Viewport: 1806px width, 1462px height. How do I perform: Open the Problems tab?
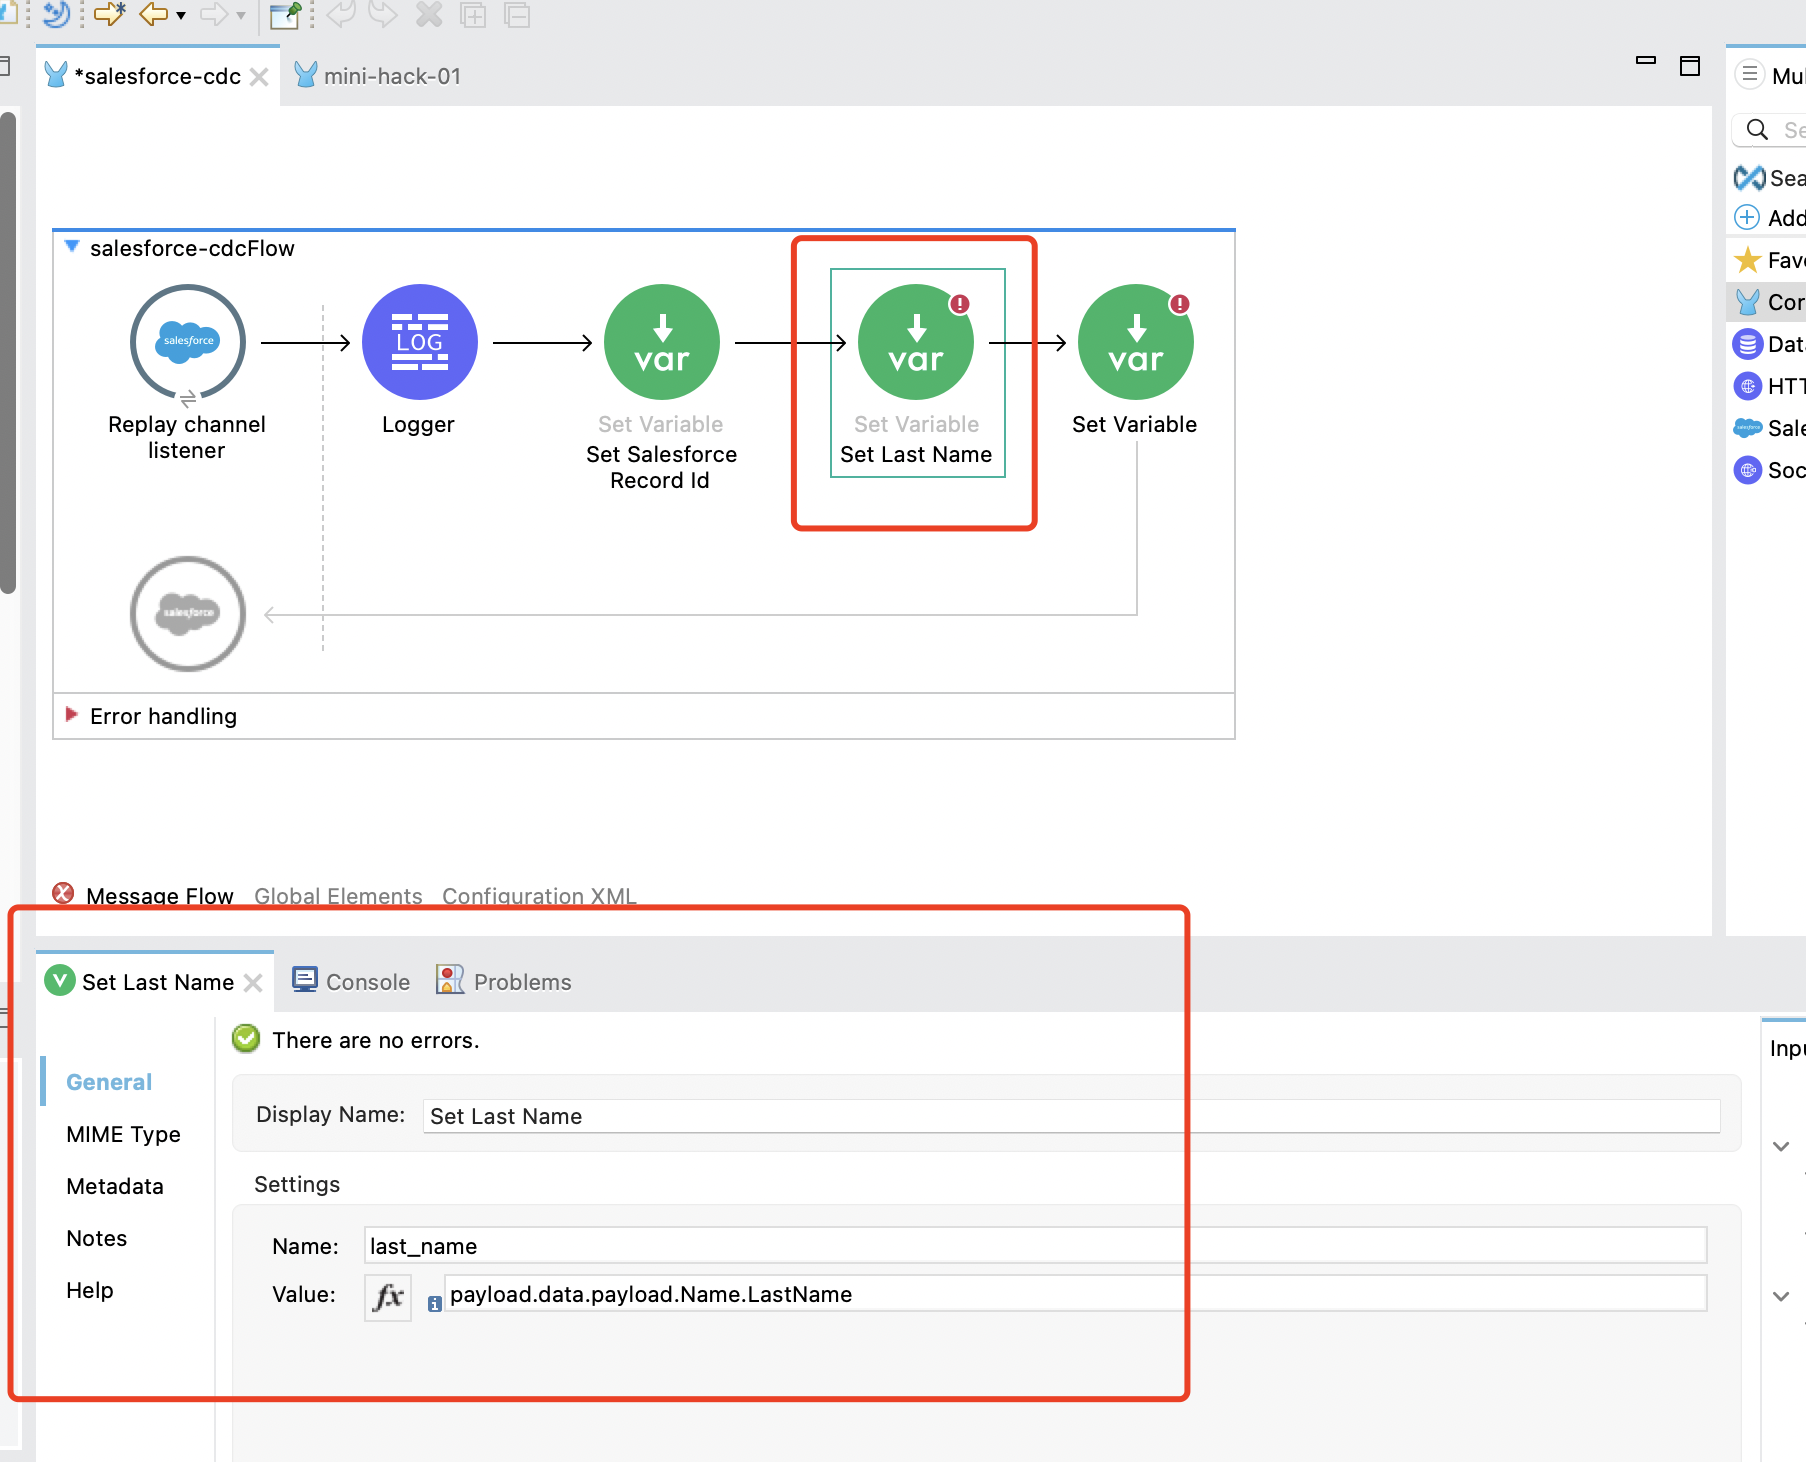(504, 981)
